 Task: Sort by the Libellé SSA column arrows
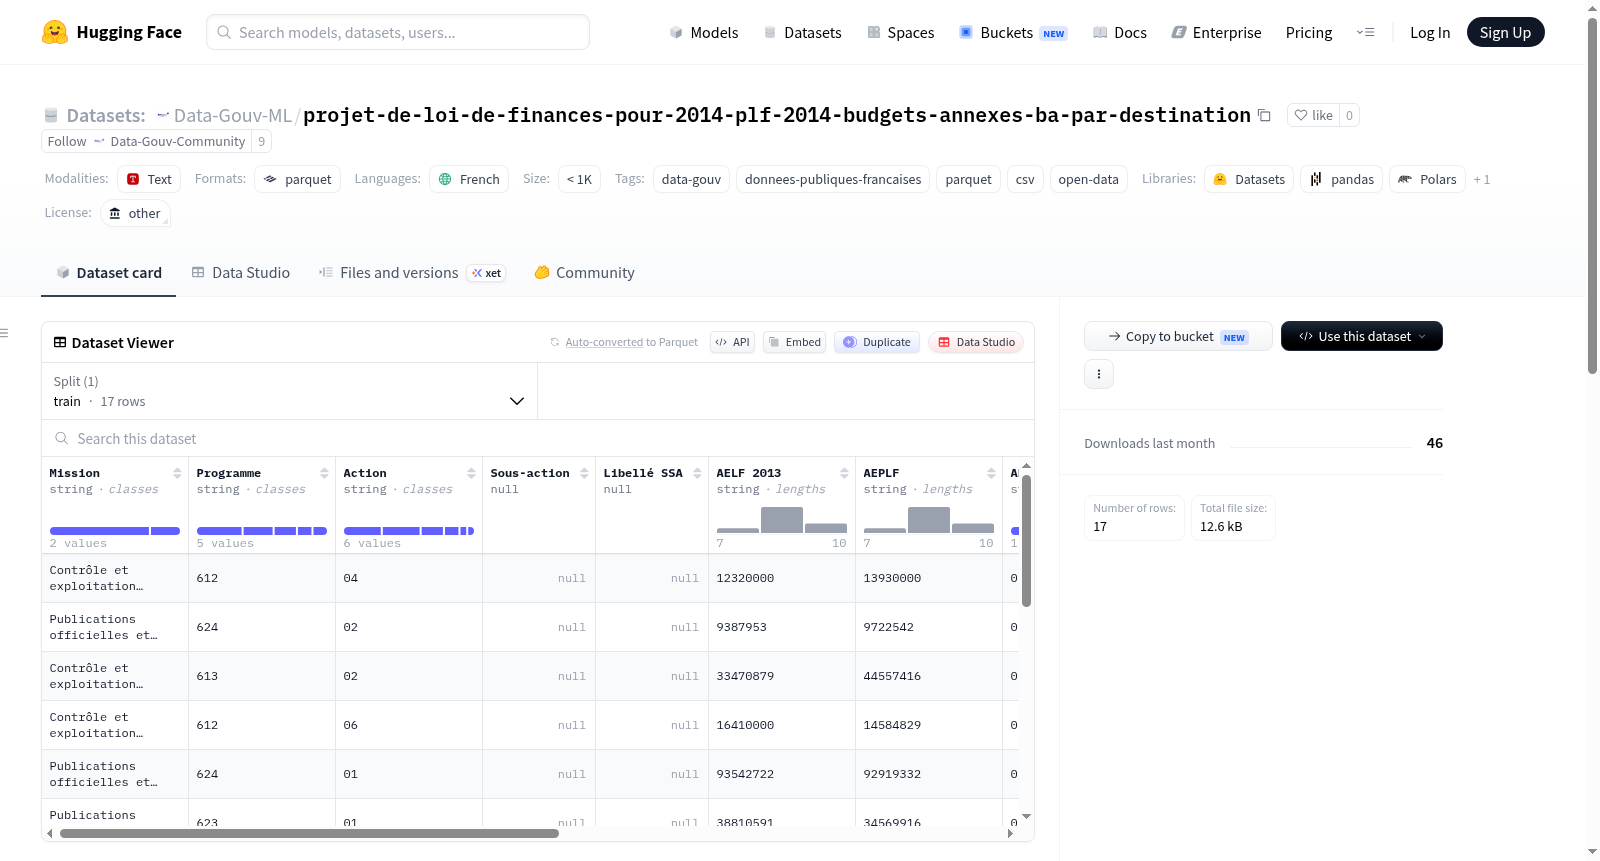coord(697,473)
